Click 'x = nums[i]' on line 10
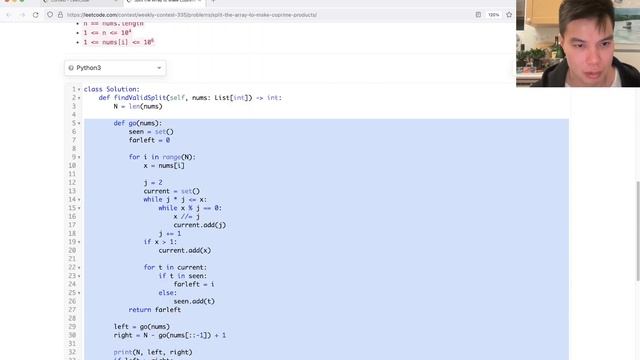 tap(164, 166)
